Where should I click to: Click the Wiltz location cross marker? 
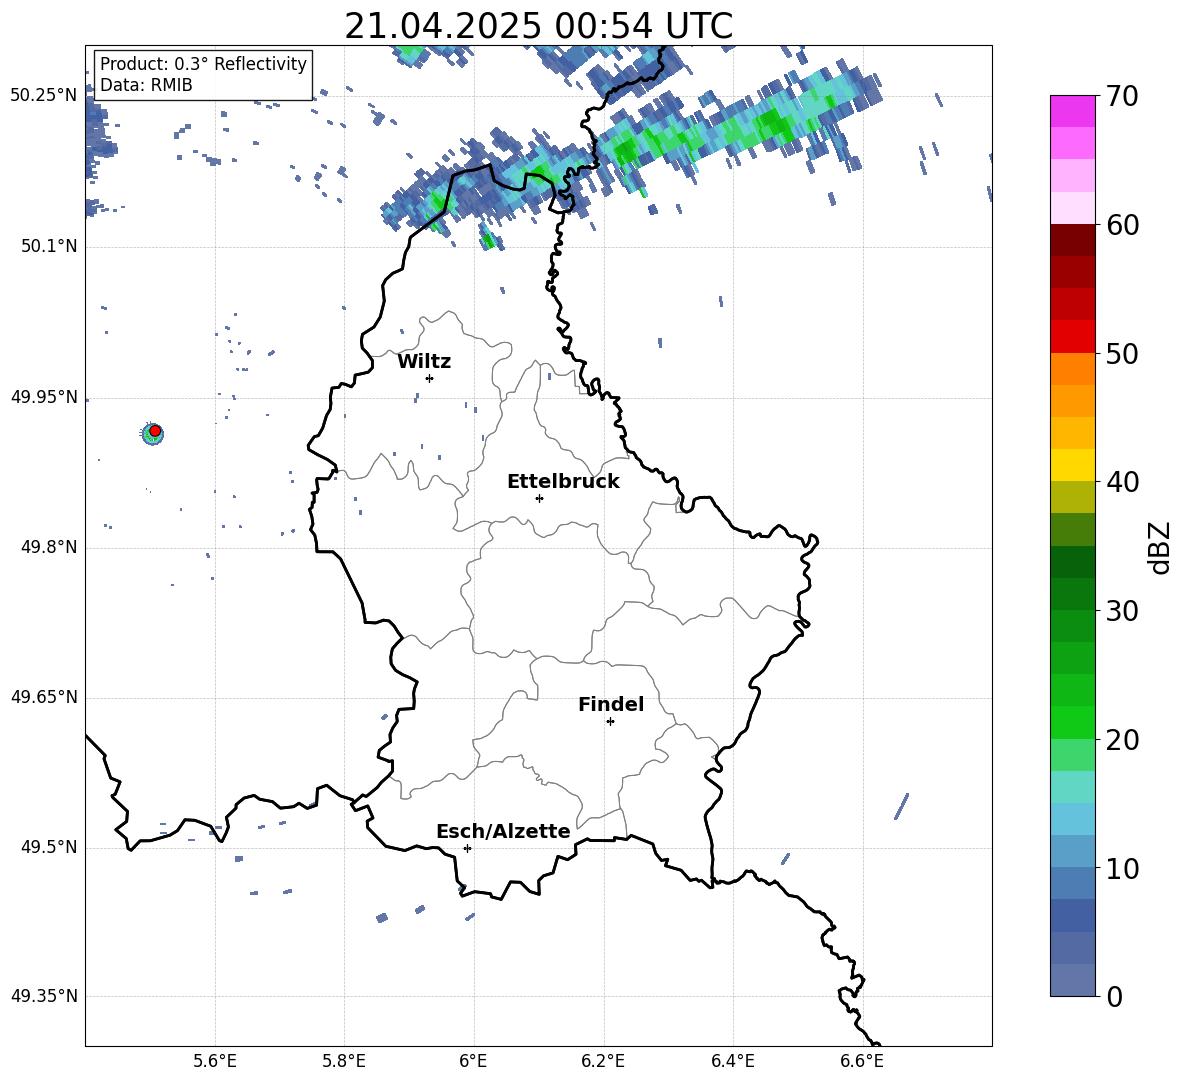[430, 378]
